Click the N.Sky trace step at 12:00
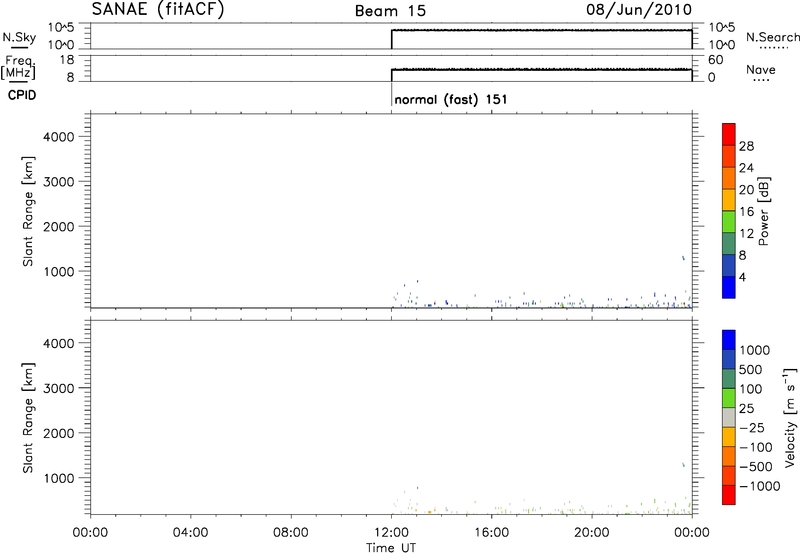Screen dimensions: 800x554 coord(391,39)
